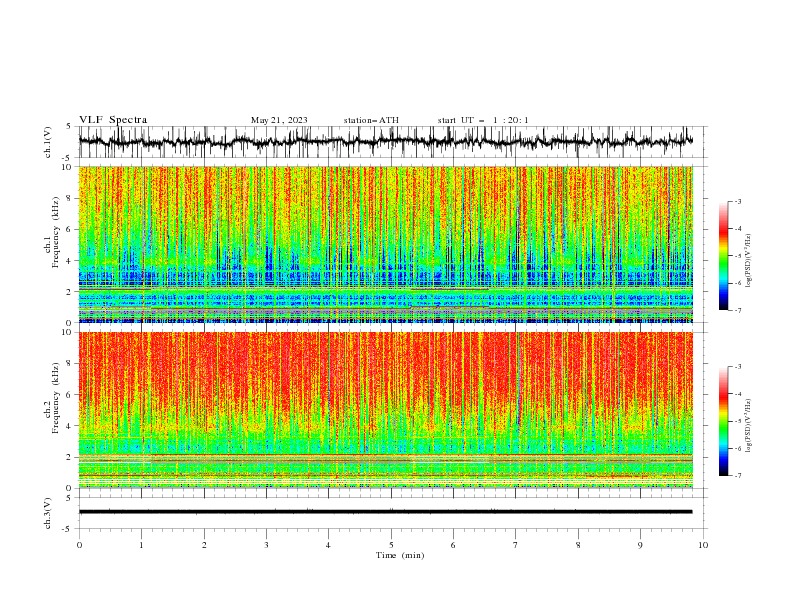Screen dimensions: 792x612
Task: Click time axis tick label "10"
Action: (703, 545)
